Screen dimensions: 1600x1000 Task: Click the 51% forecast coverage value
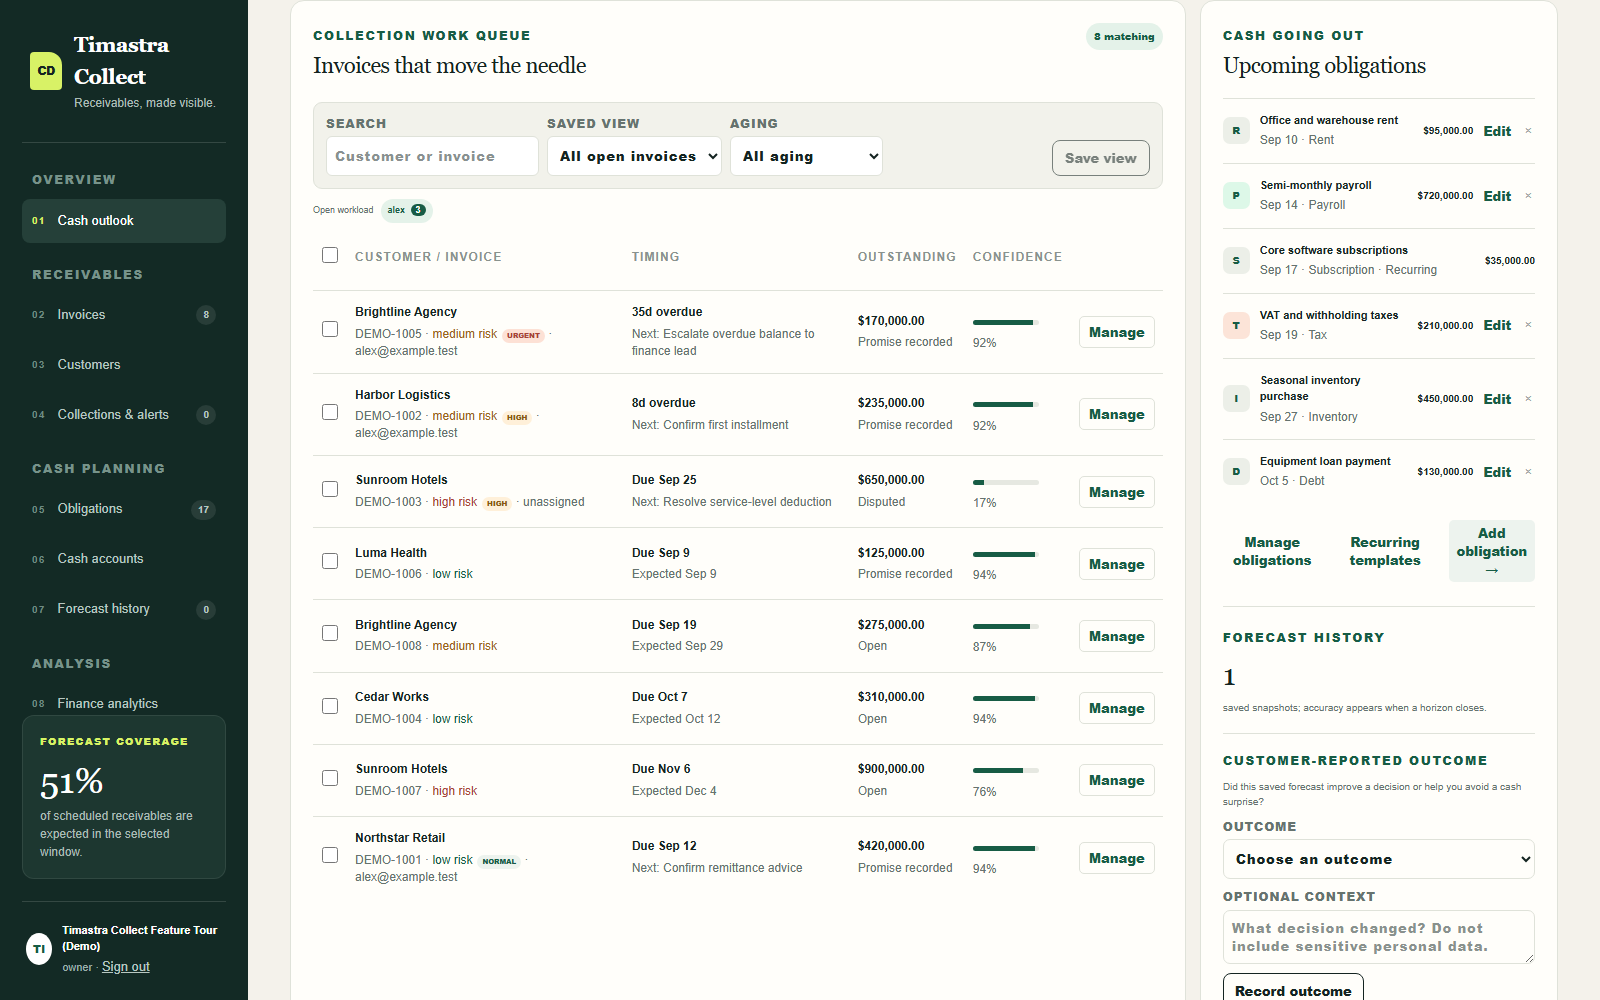72,782
